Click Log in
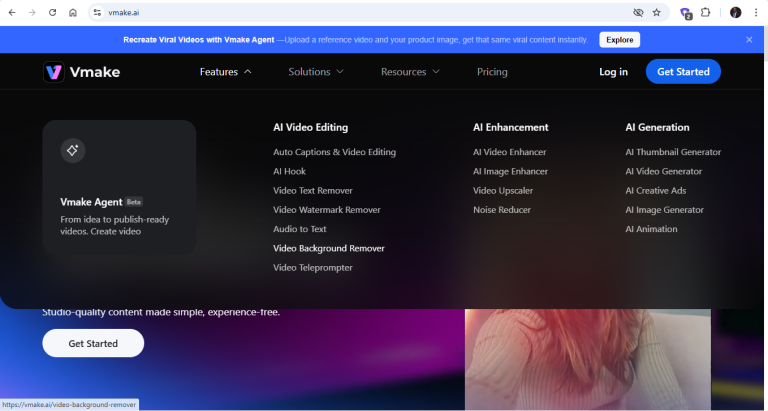 [613, 72]
